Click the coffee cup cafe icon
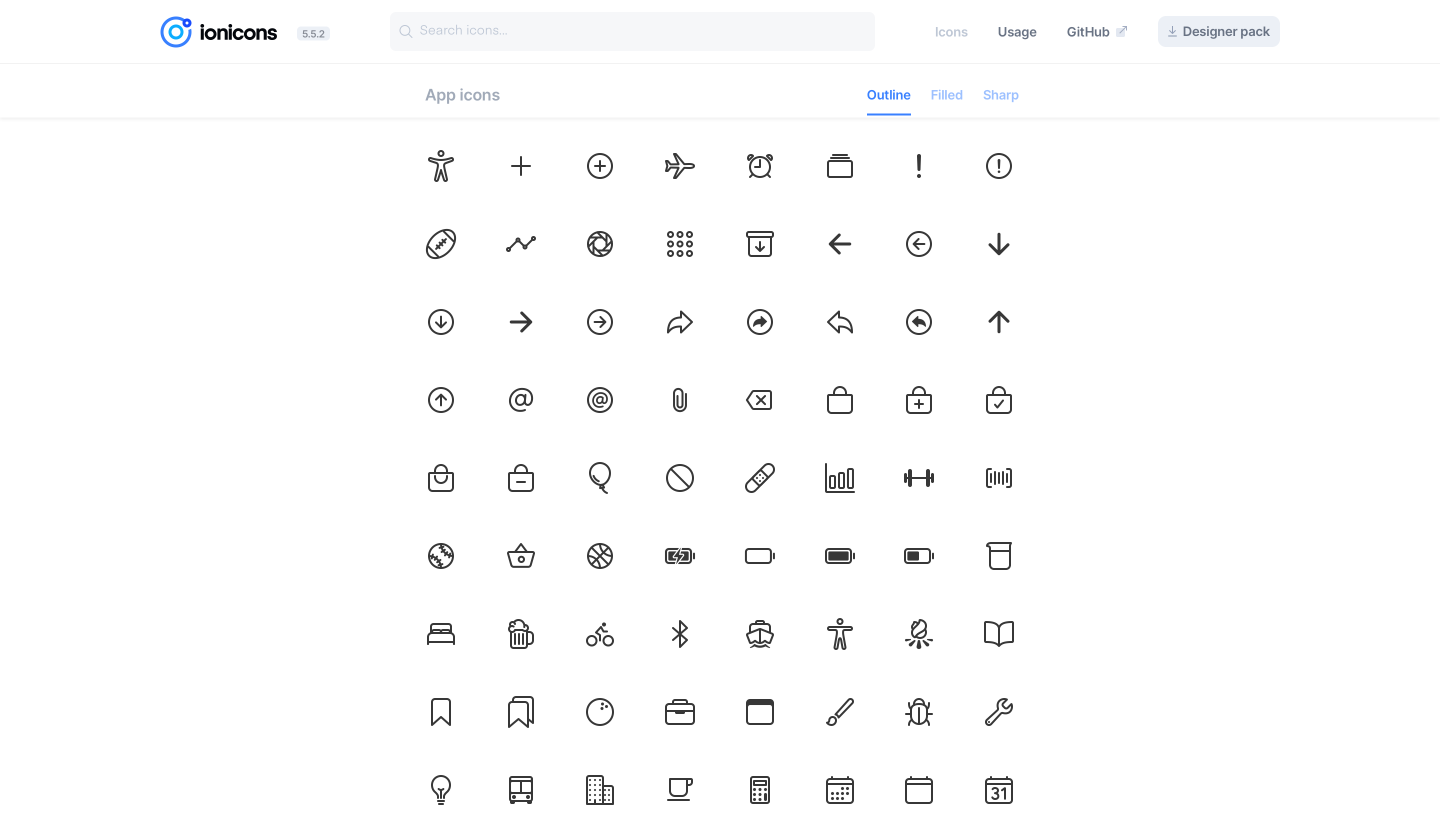 click(x=680, y=790)
